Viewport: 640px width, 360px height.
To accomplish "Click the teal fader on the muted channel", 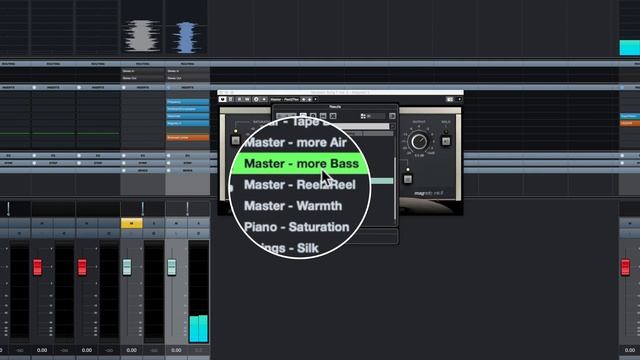I will [127, 267].
